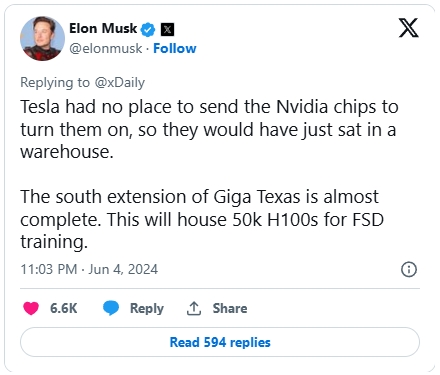Click the tweet text about Nvidia chips
The width and height of the screenshot is (440, 375).
(209, 129)
